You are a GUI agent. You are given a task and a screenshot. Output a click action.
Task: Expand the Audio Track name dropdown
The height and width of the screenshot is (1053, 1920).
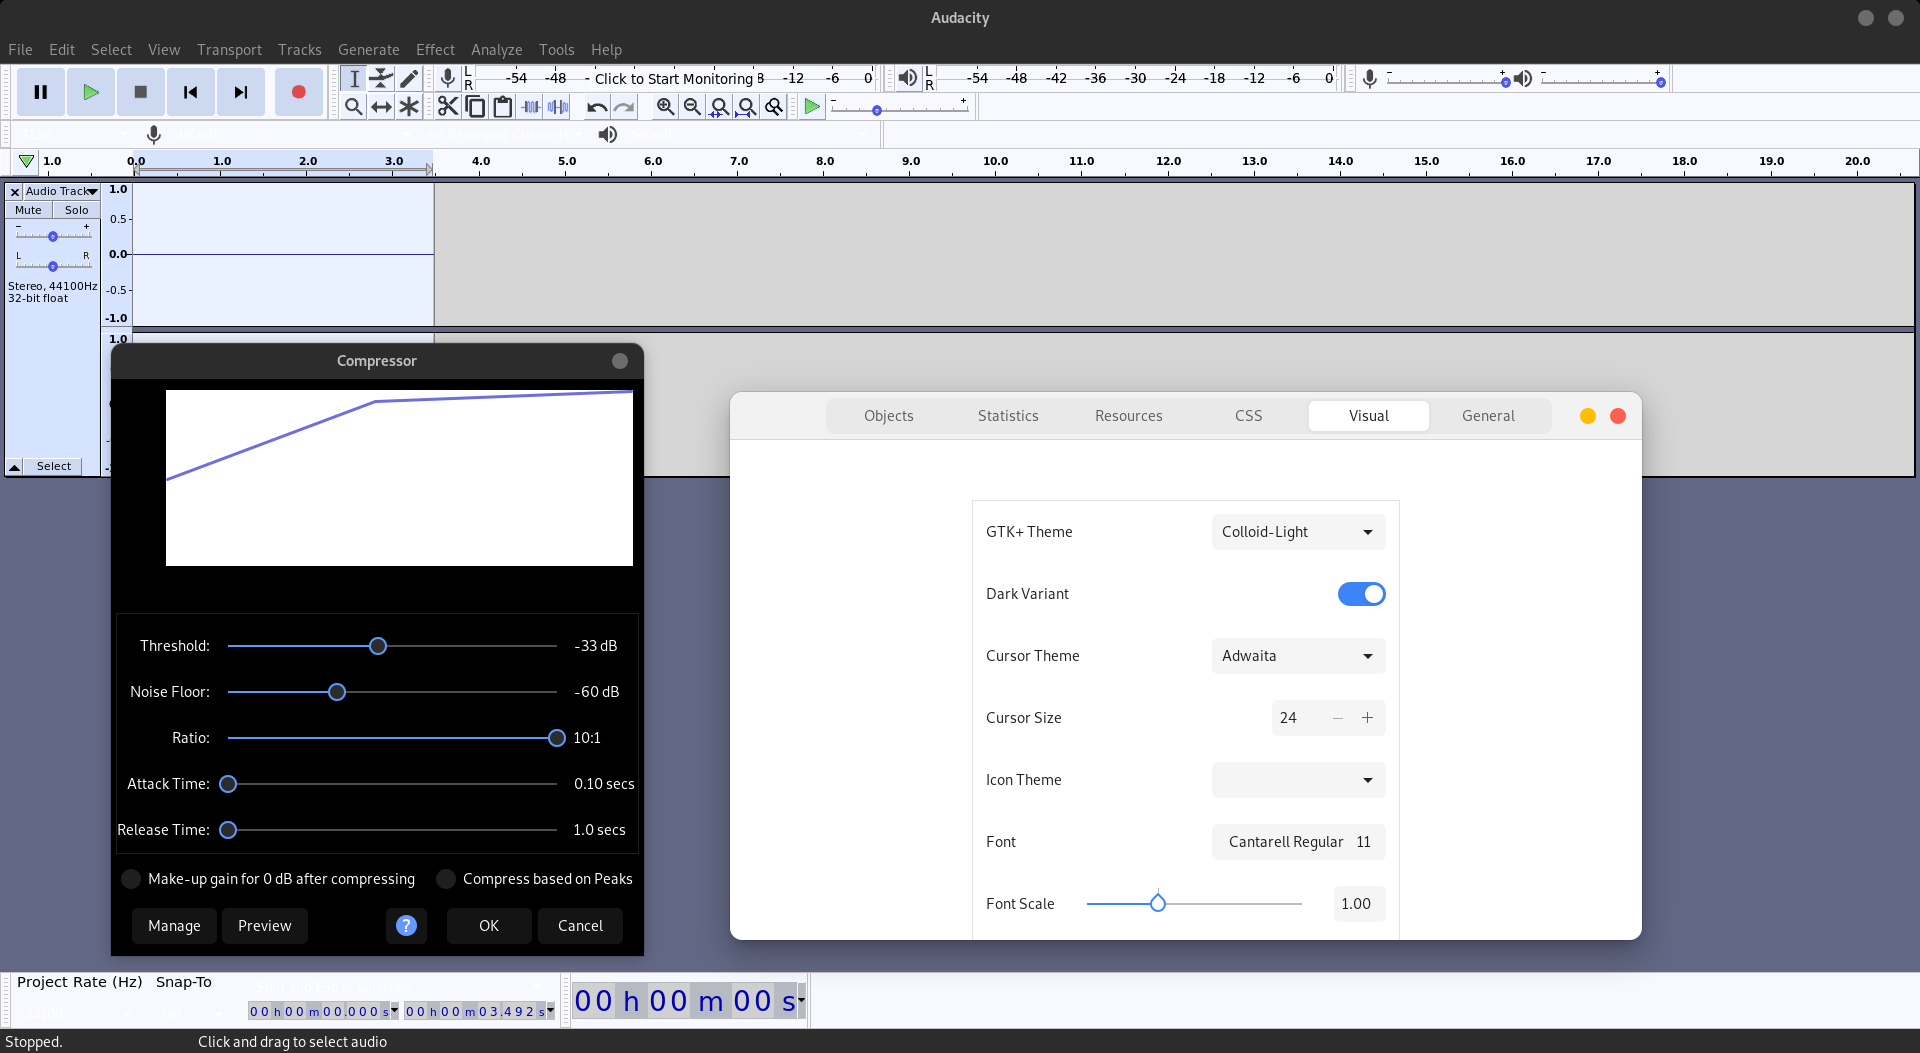(92, 191)
